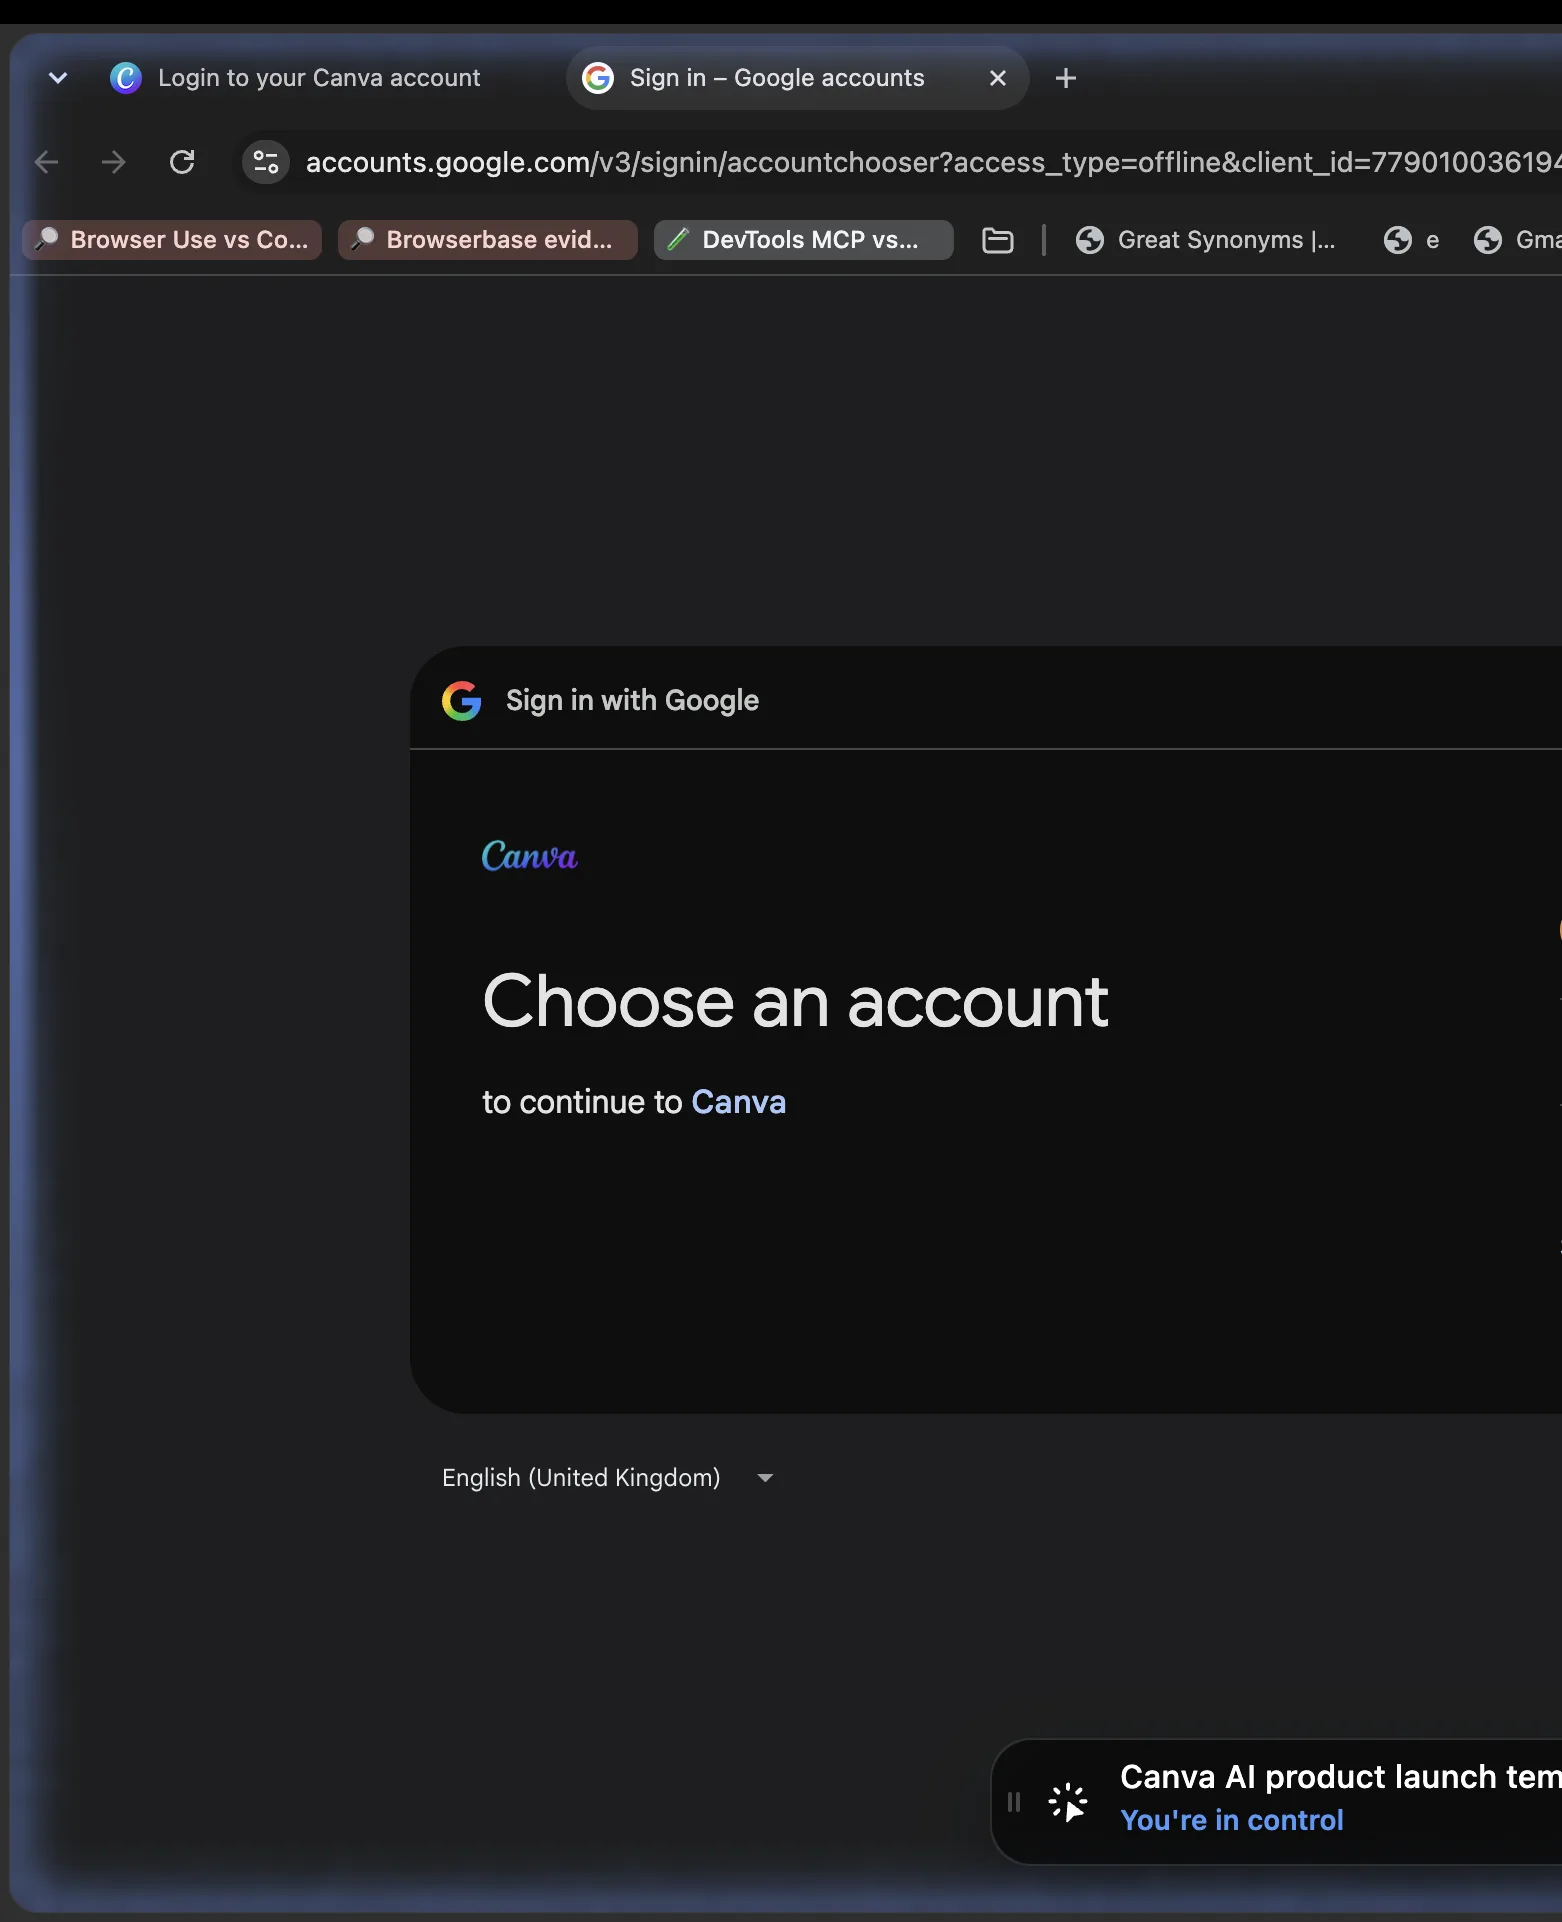
Task: Click the Sign in with Google text
Action: [632, 701]
